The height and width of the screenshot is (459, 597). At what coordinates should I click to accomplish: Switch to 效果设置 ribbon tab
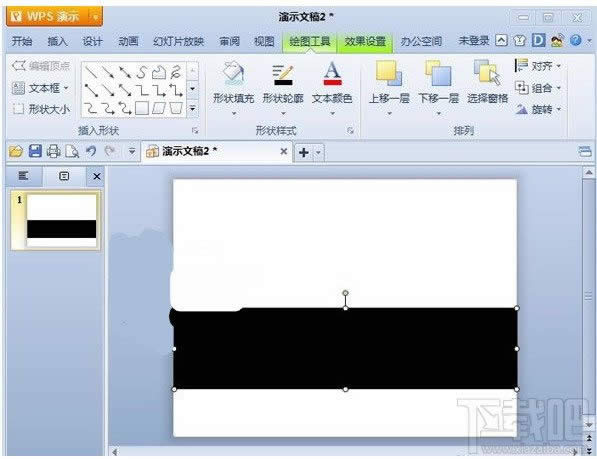point(365,41)
